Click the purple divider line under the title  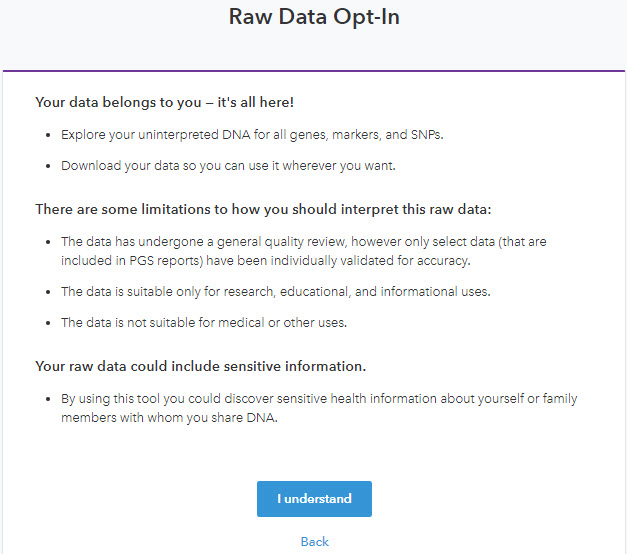(314, 71)
